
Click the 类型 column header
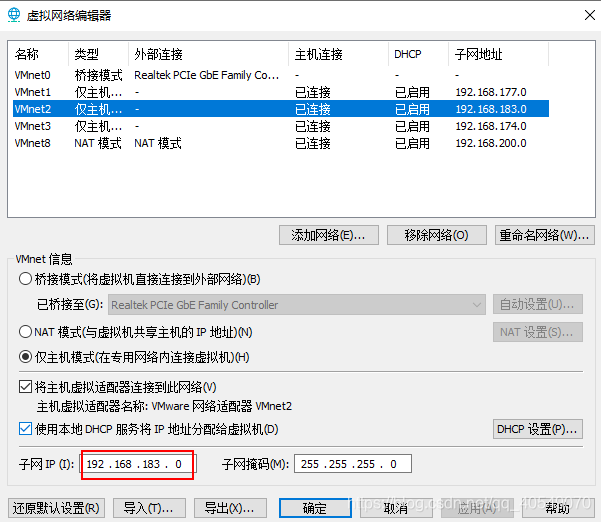point(98,54)
